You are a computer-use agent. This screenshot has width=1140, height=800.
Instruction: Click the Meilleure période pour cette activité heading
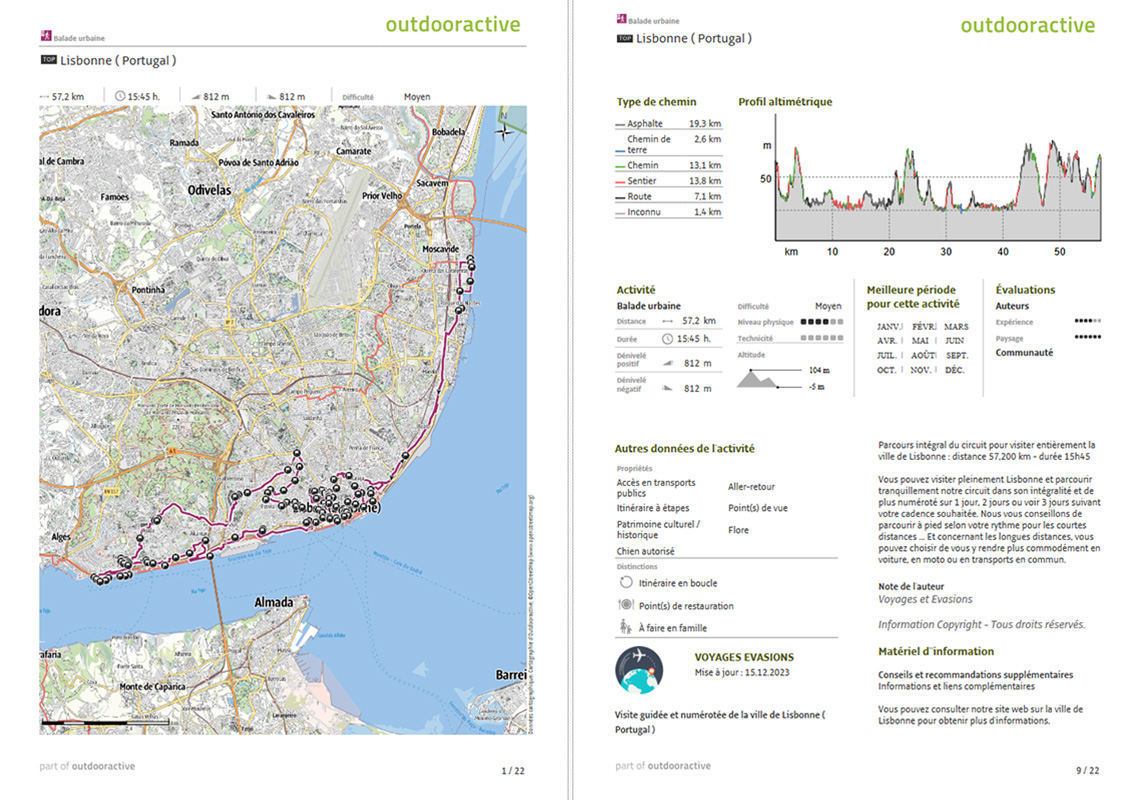pyautogui.click(x=912, y=297)
